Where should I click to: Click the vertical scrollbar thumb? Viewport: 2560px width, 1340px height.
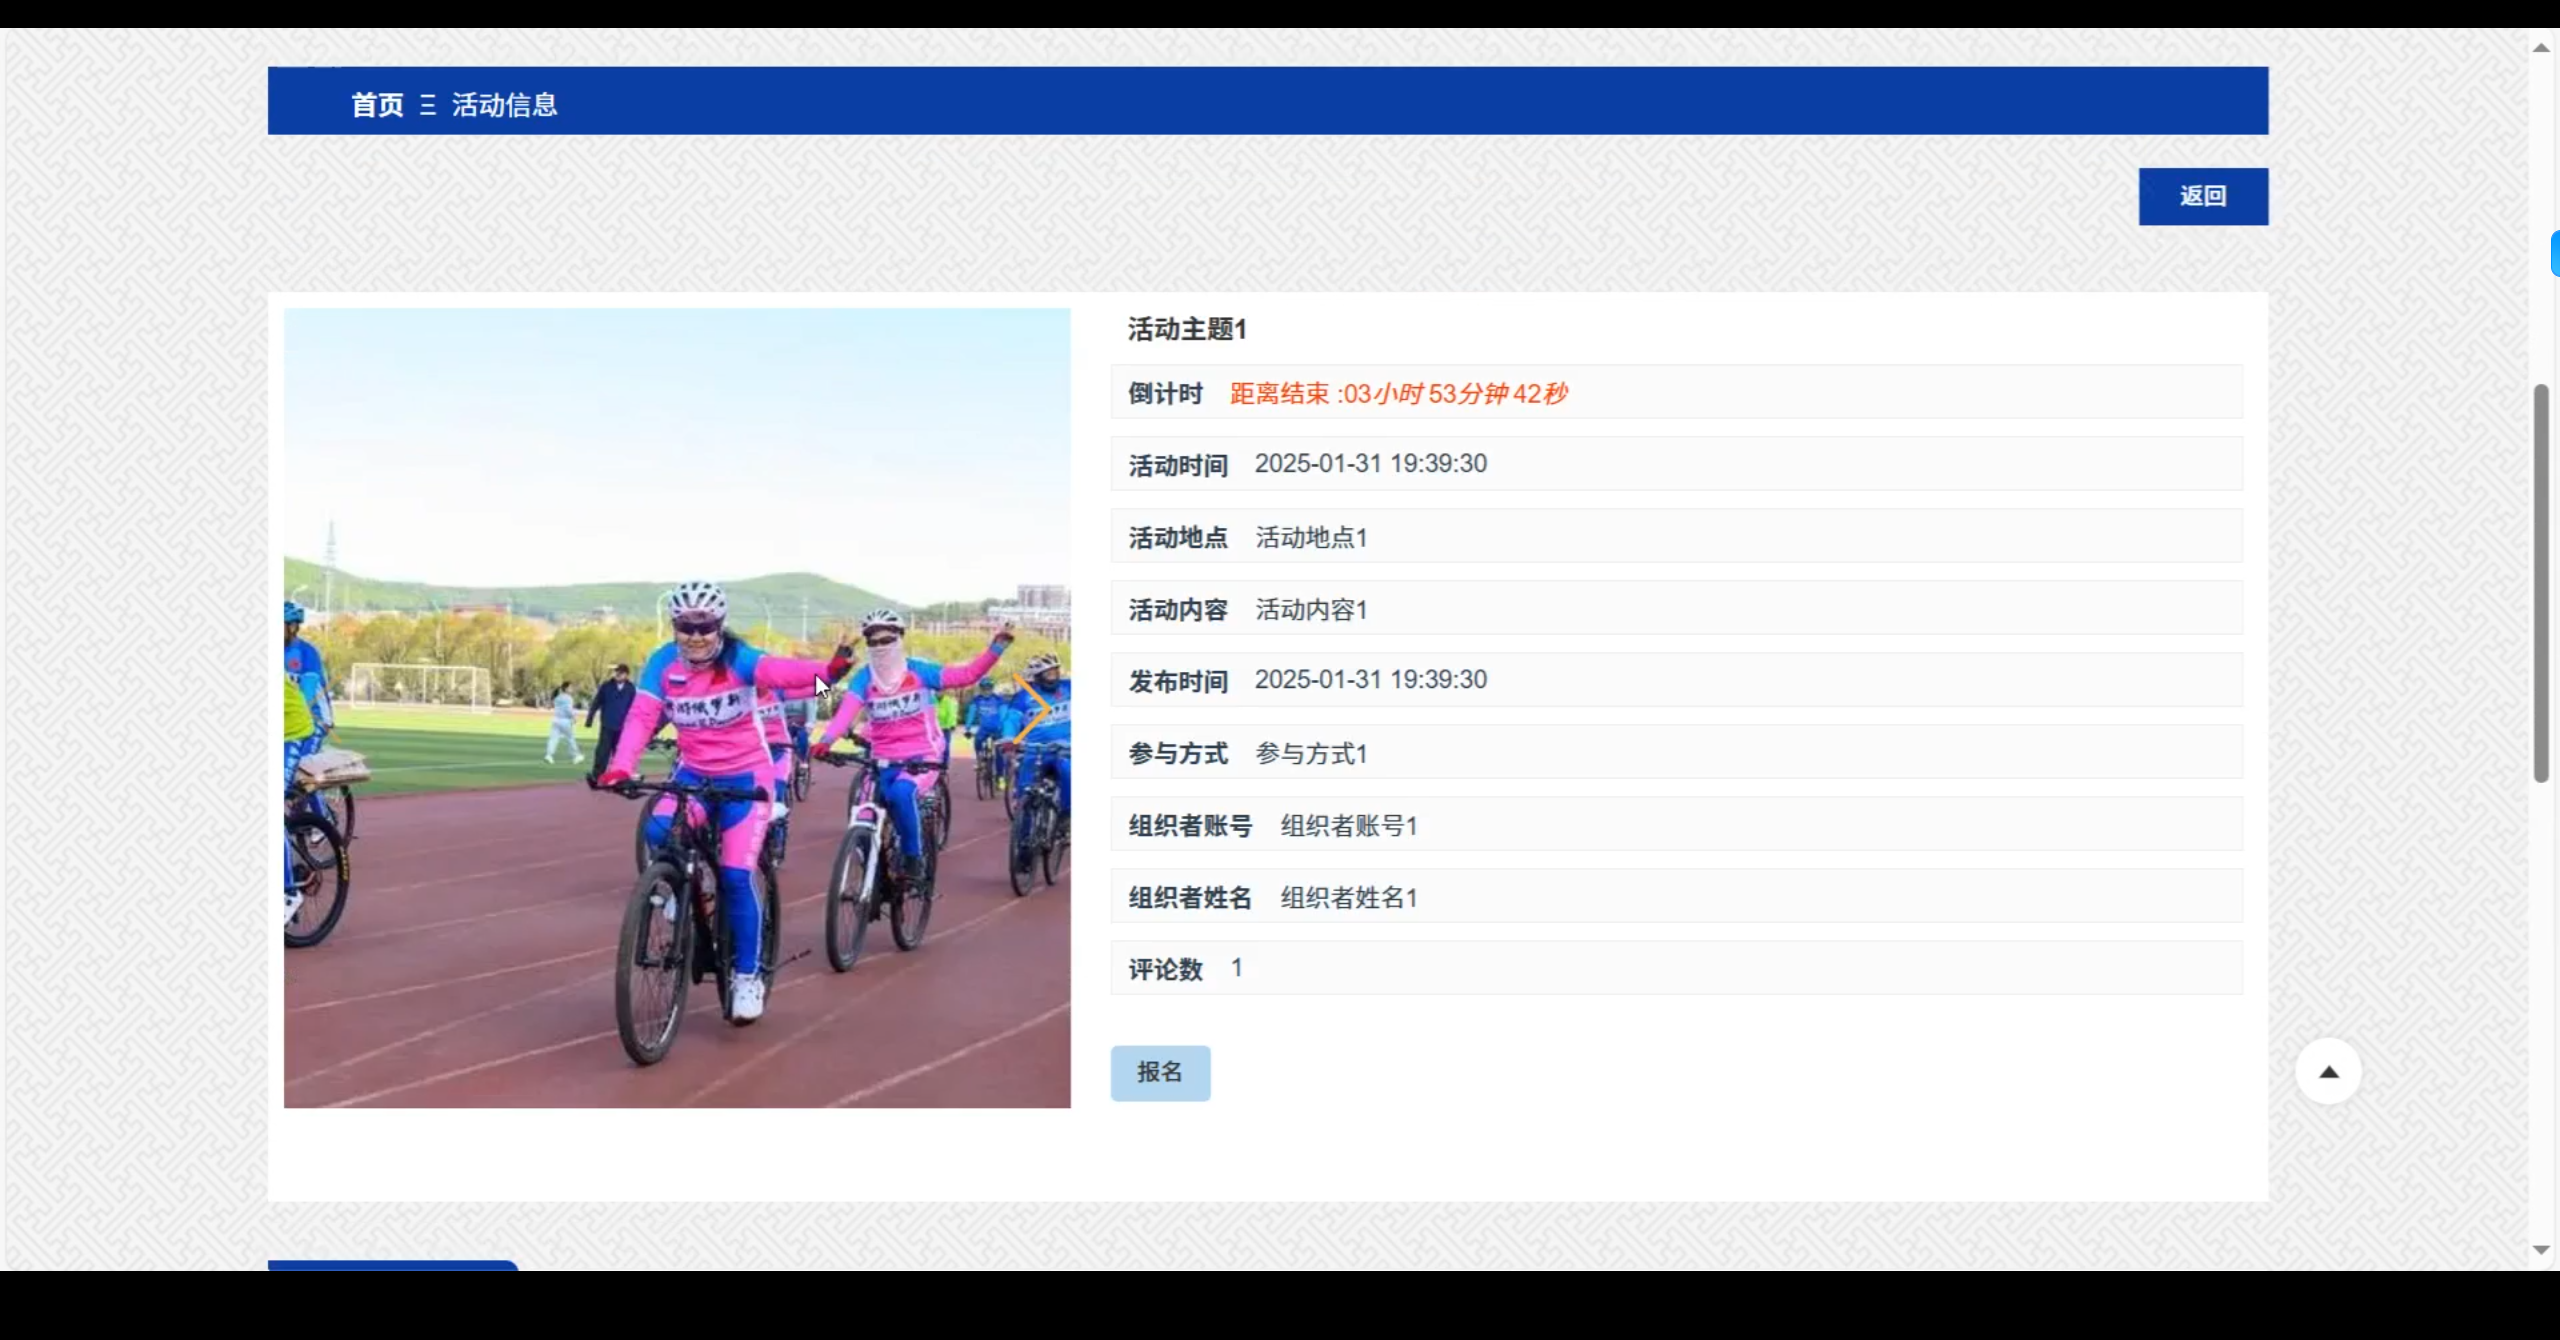(x=2541, y=582)
